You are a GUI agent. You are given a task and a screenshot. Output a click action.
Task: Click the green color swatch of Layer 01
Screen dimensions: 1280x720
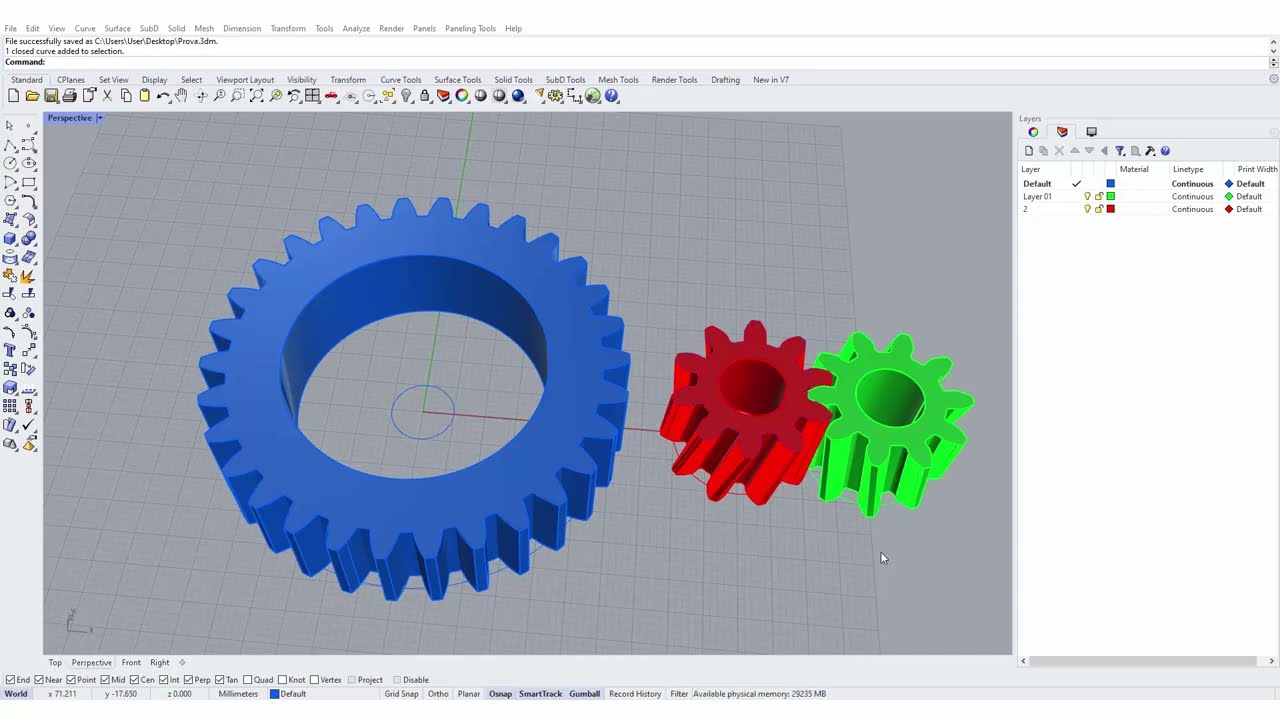(1110, 197)
